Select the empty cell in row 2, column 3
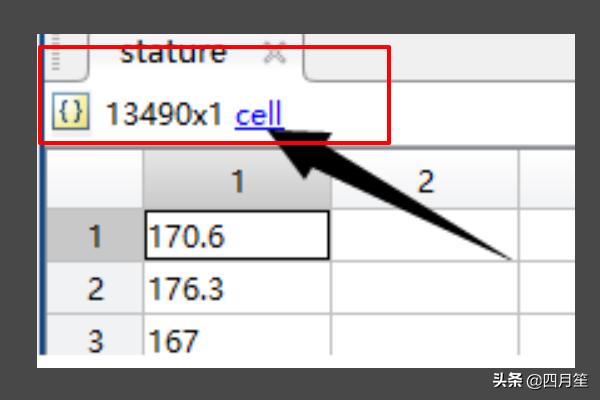This screenshot has height=400, width=600. click(547, 289)
